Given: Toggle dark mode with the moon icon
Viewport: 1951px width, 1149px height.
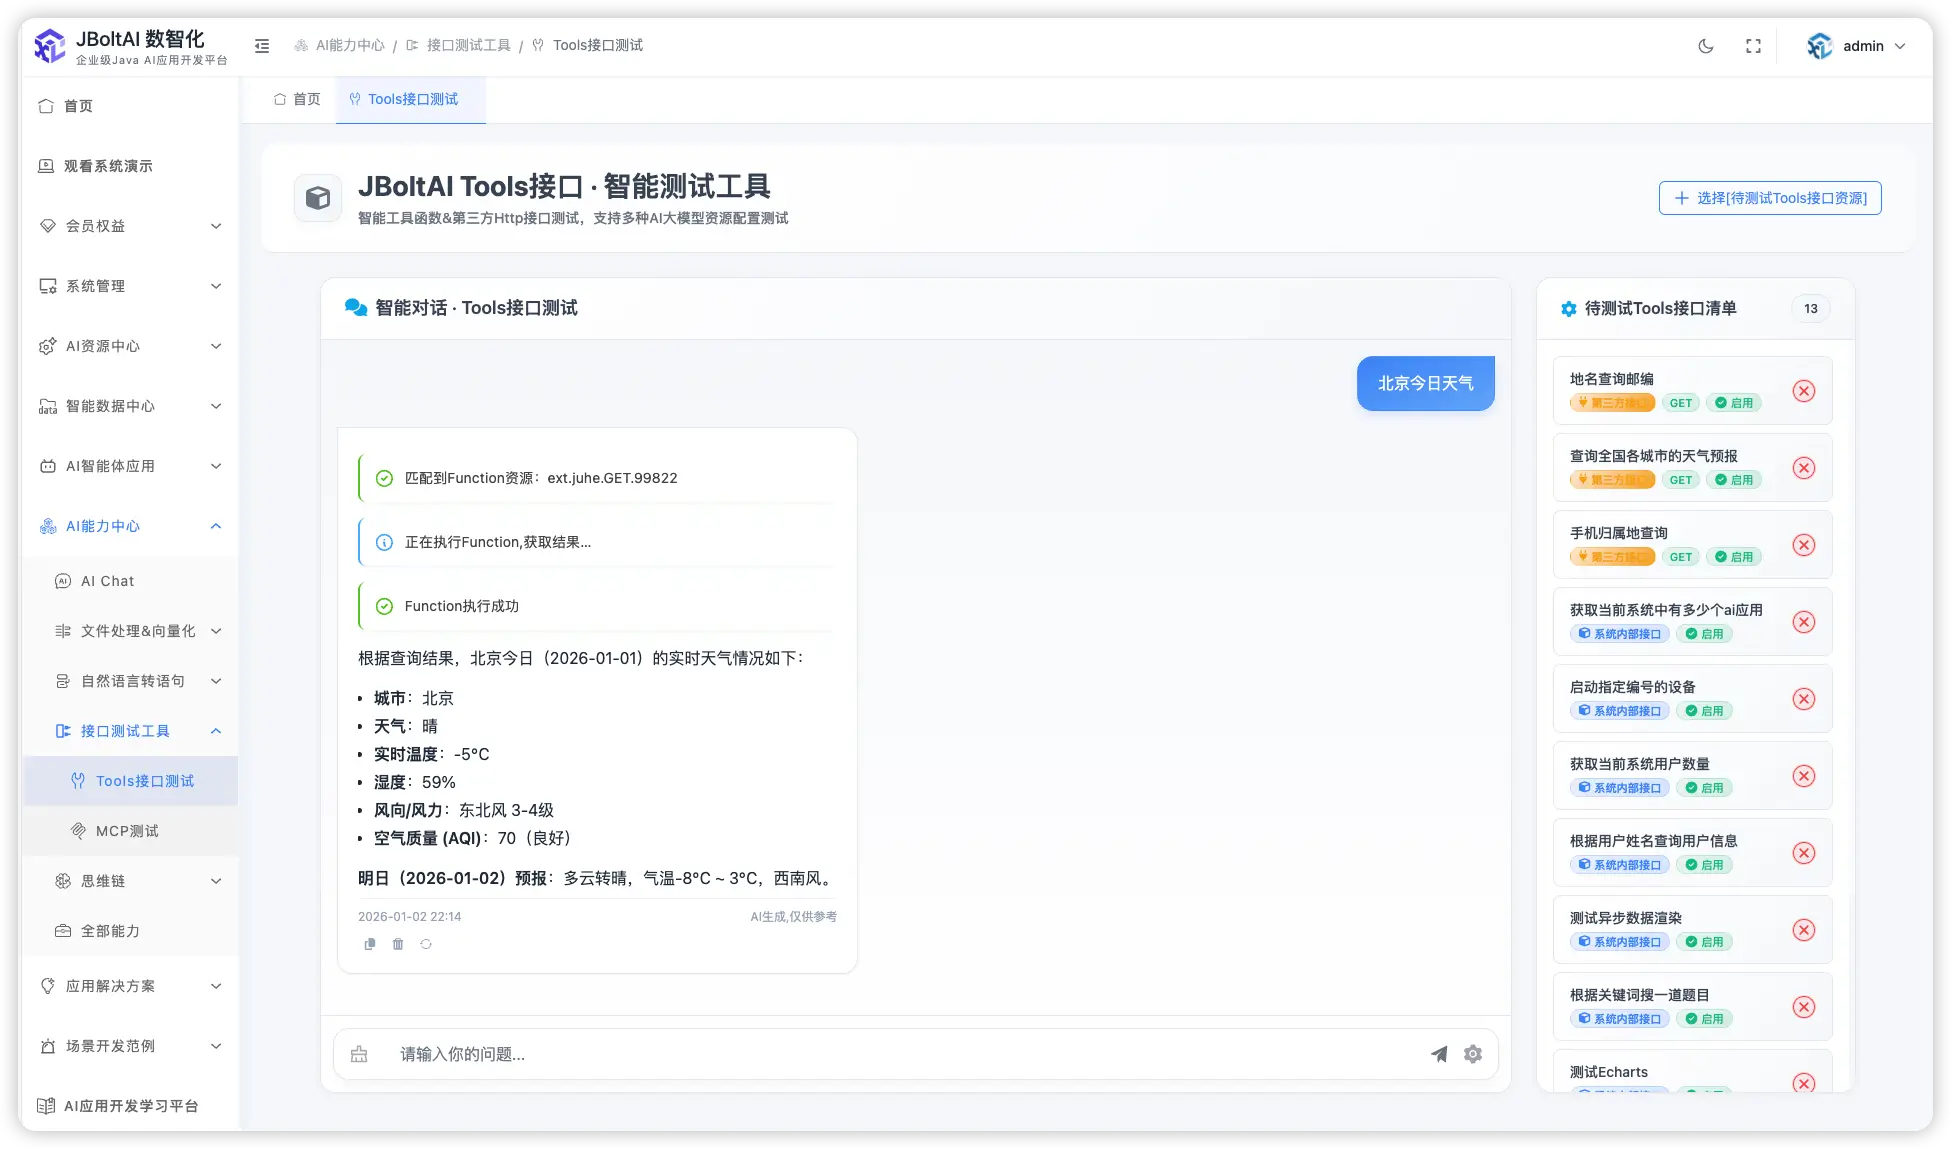Looking at the screenshot, I should 1706,45.
